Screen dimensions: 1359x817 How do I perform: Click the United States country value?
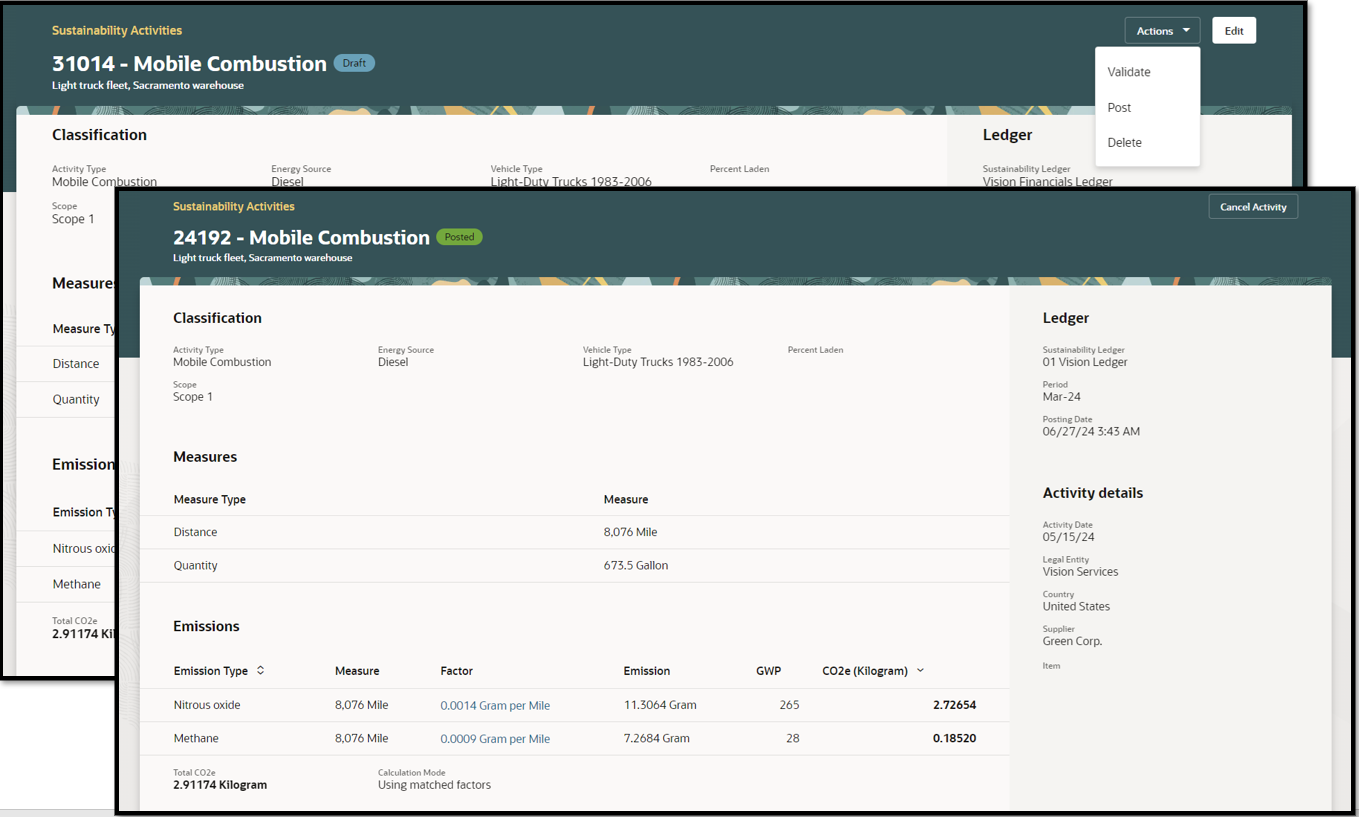[x=1076, y=606]
